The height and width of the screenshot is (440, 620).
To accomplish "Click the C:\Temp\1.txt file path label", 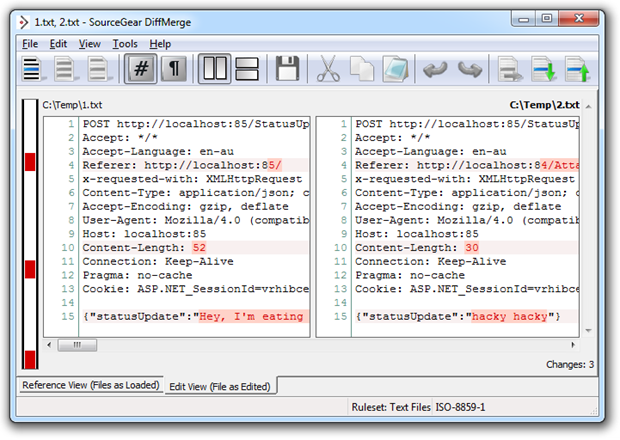I will pyautogui.click(x=72, y=105).
